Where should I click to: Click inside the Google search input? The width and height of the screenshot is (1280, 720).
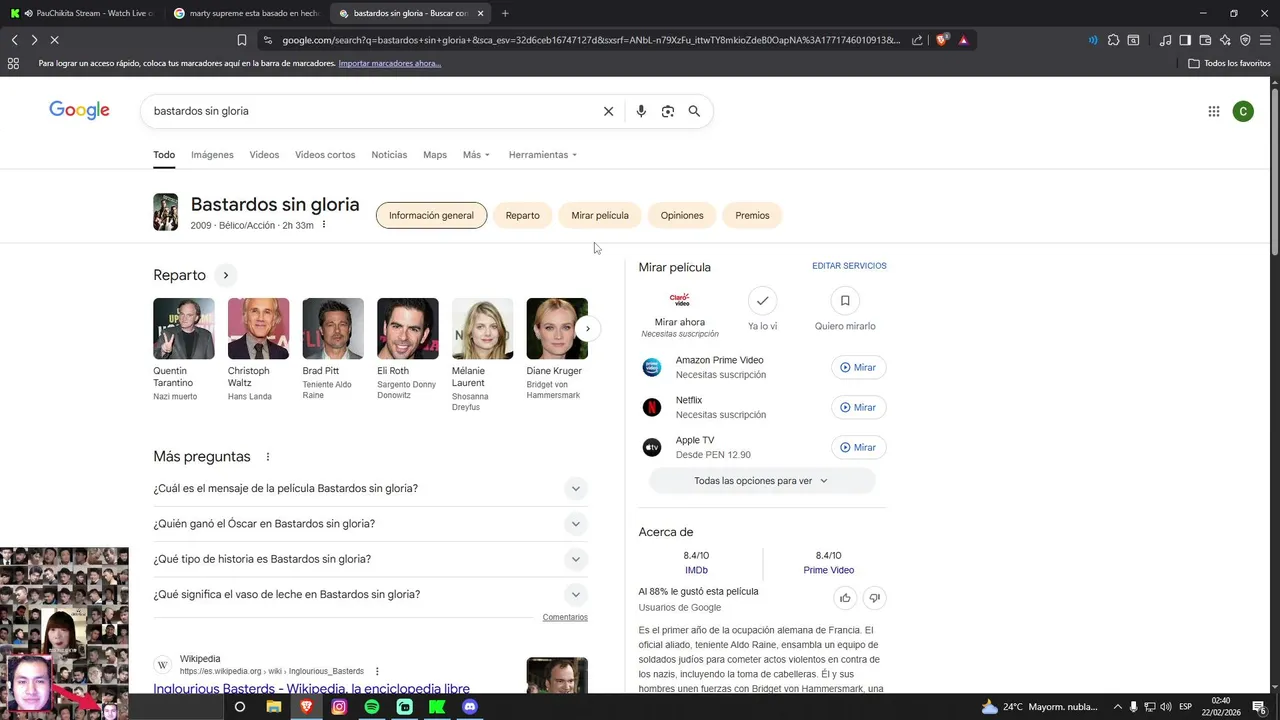click(x=370, y=111)
